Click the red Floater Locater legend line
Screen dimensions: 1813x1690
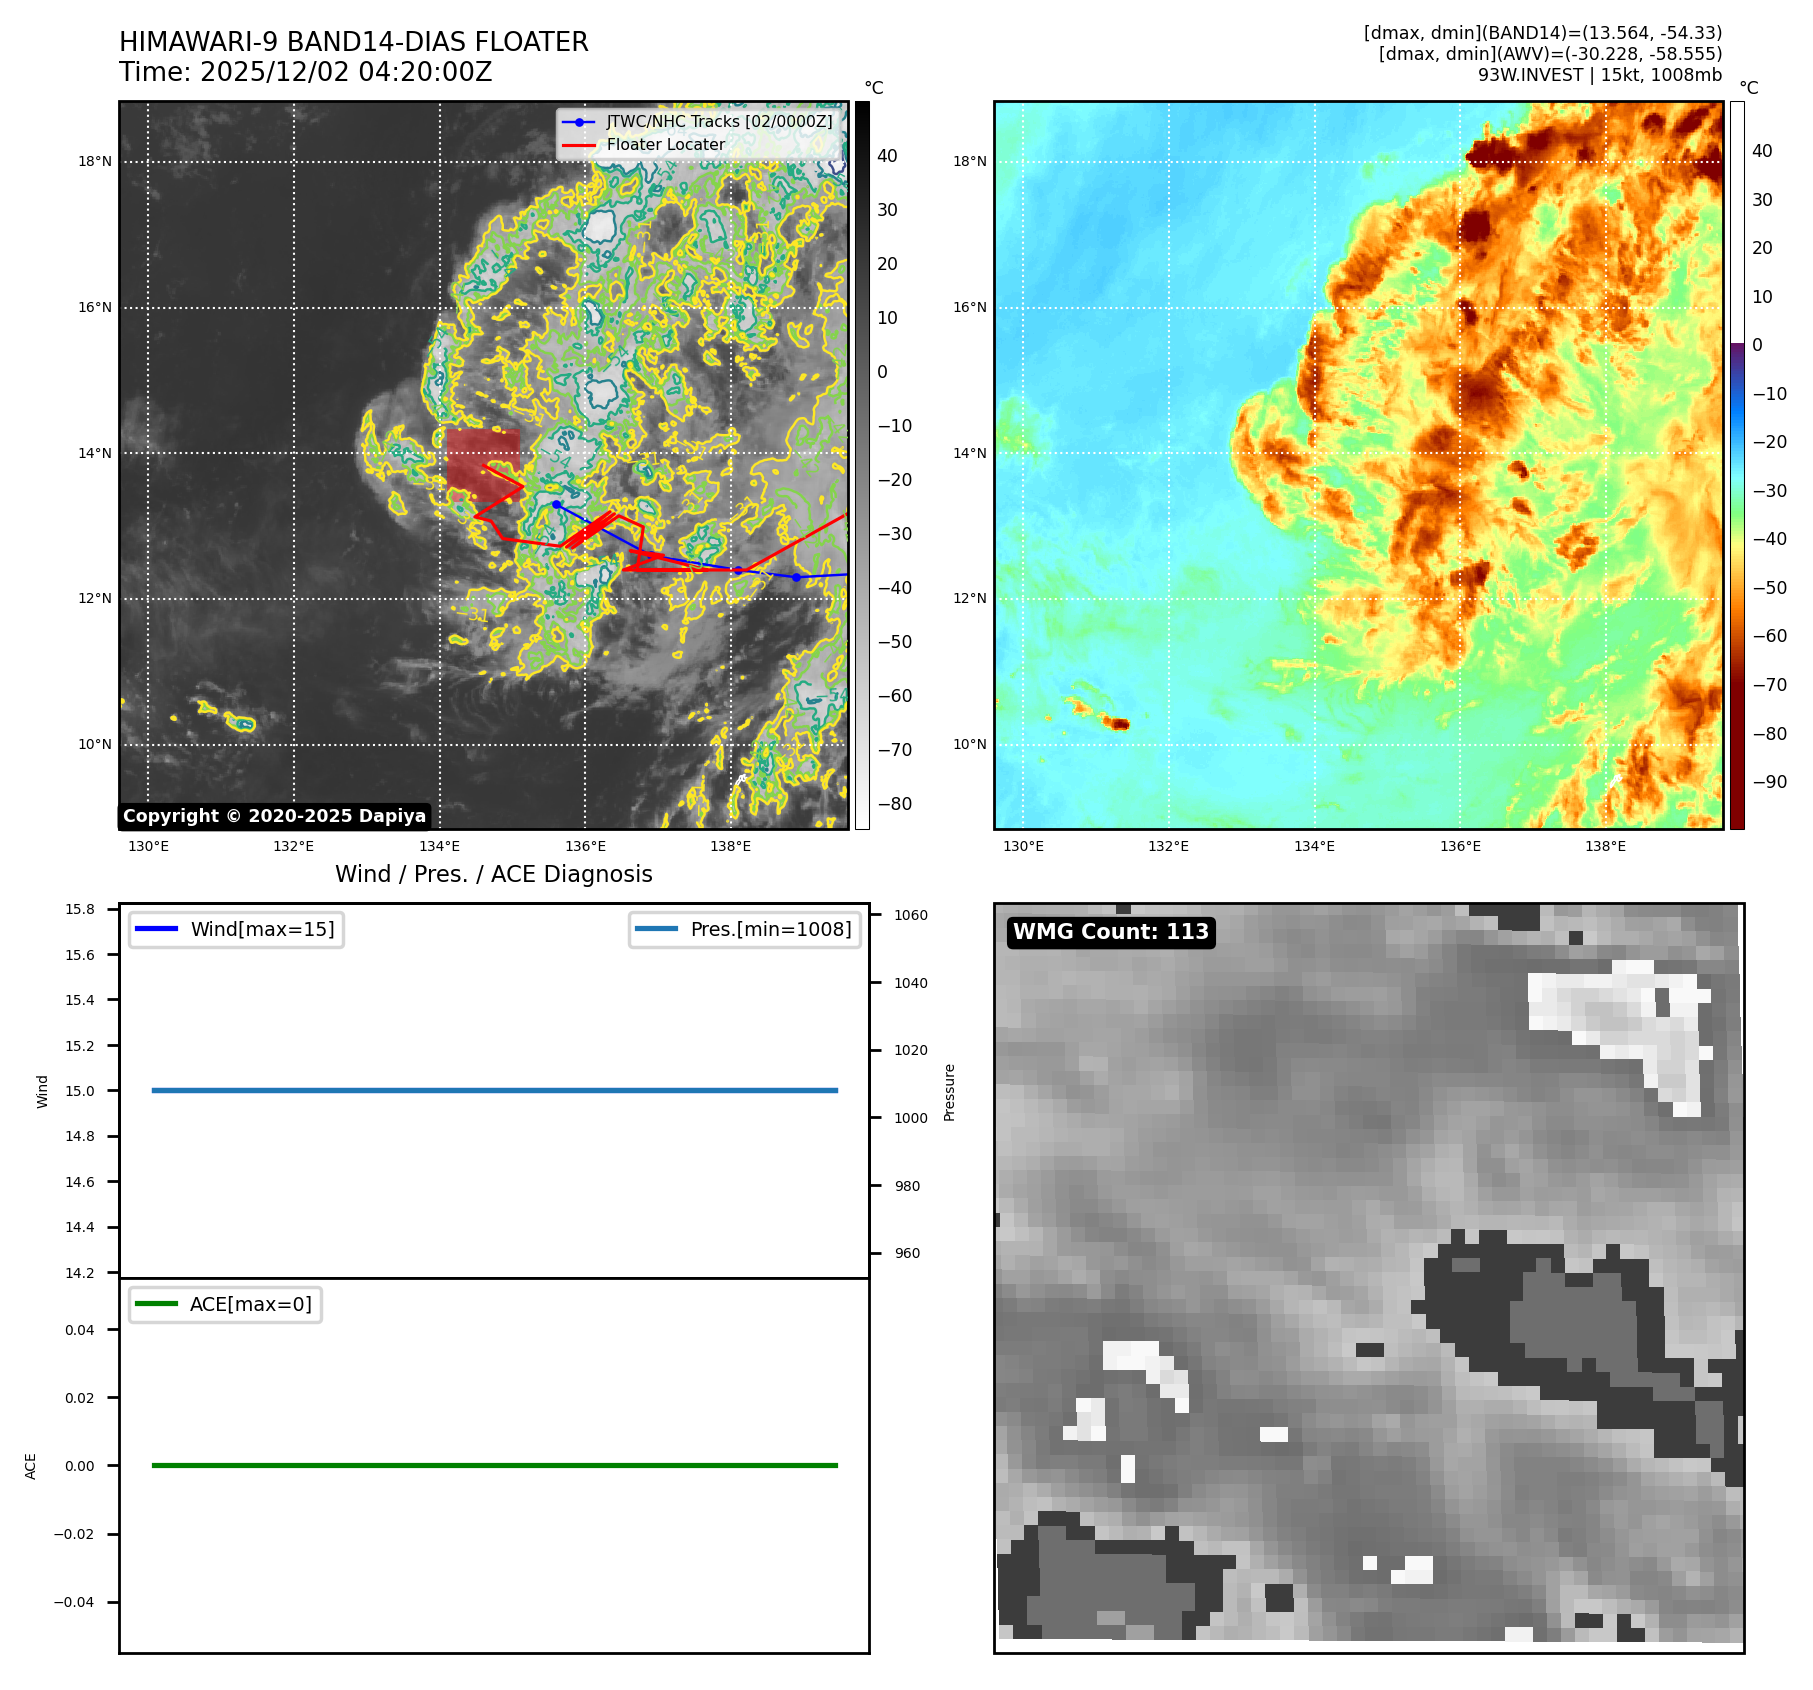click(x=579, y=145)
